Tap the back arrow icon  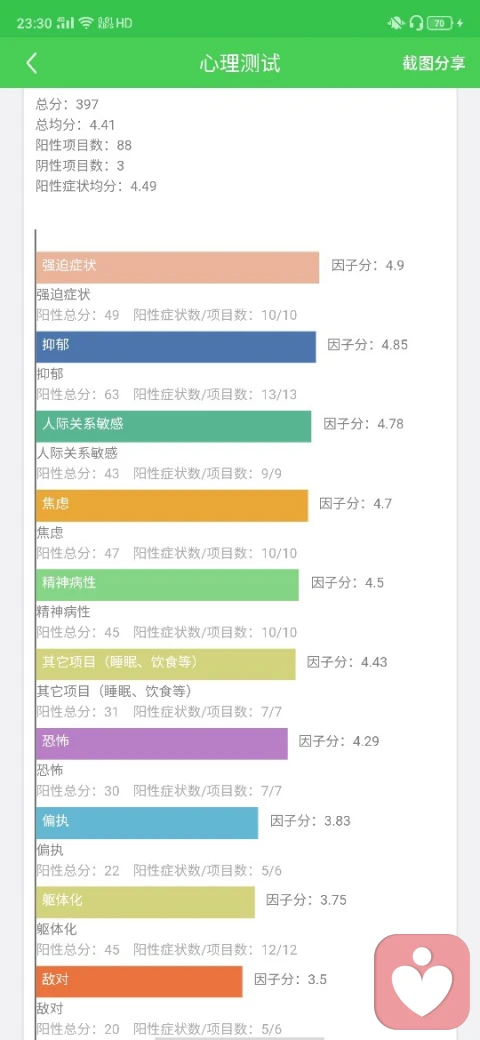tap(31, 63)
